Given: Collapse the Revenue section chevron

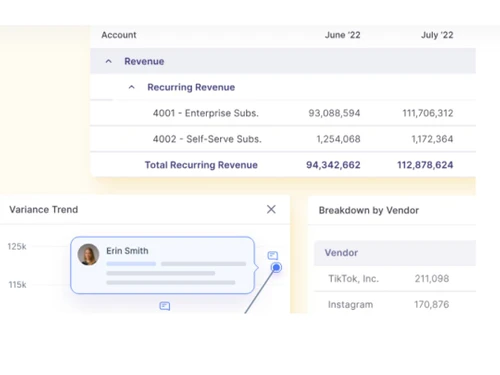Looking at the screenshot, I should click(109, 61).
